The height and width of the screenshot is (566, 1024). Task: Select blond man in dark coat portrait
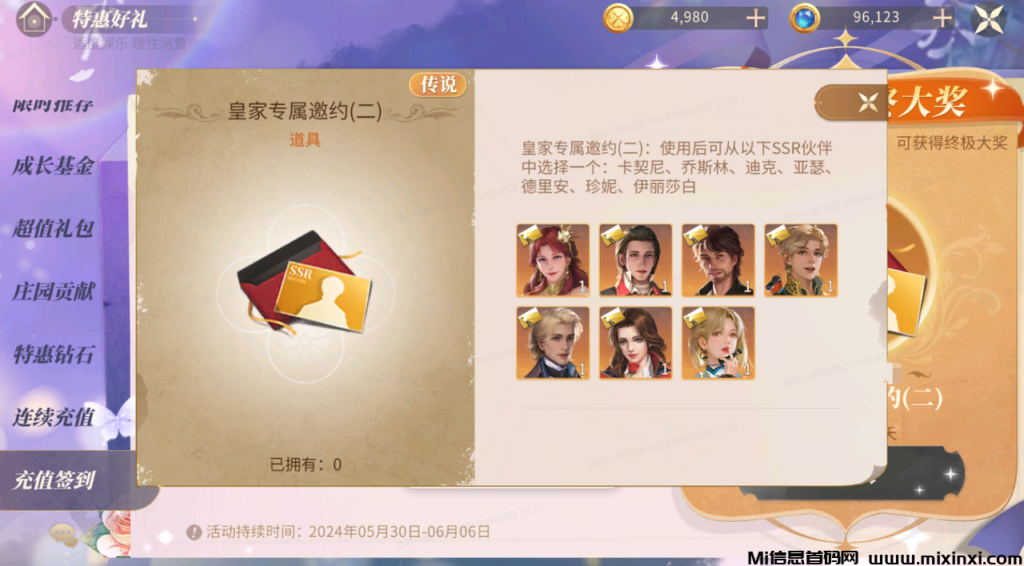(x=553, y=343)
